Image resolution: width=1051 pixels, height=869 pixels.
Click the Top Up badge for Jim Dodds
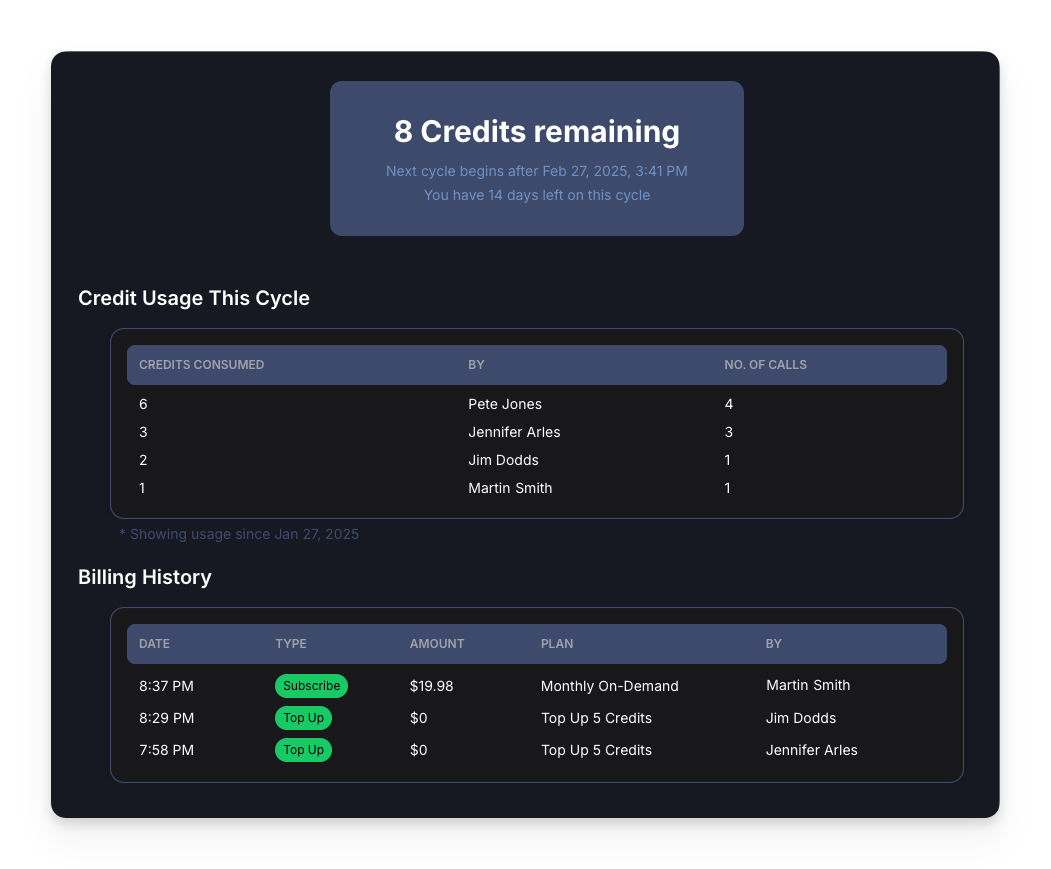pos(303,718)
